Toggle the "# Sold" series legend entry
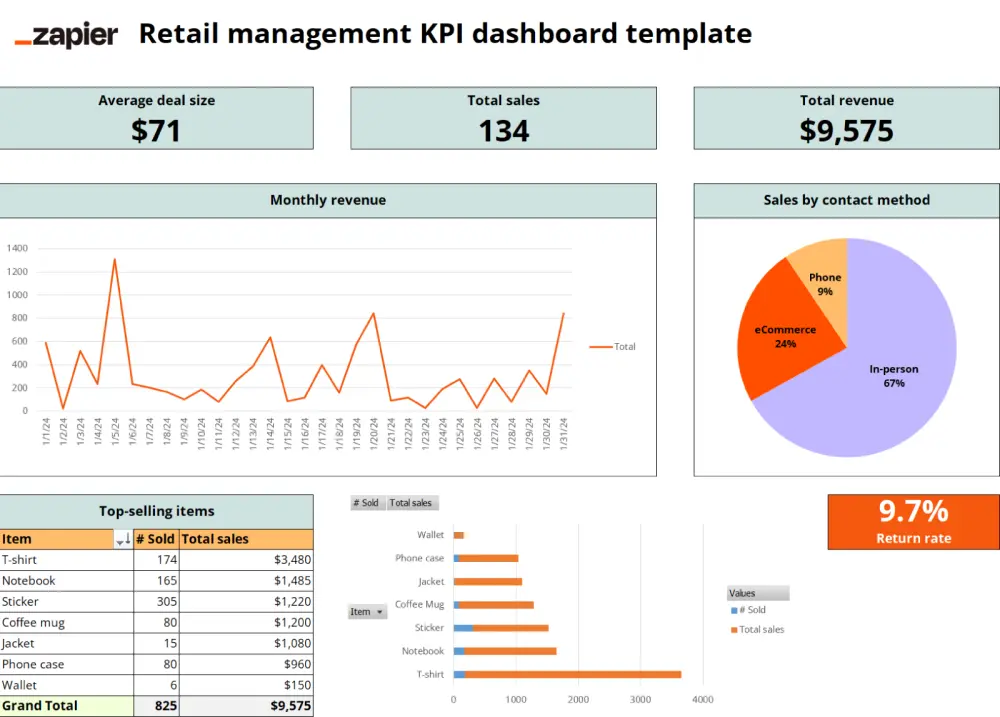The width and height of the screenshot is (1000, 717). coord(754,610)
